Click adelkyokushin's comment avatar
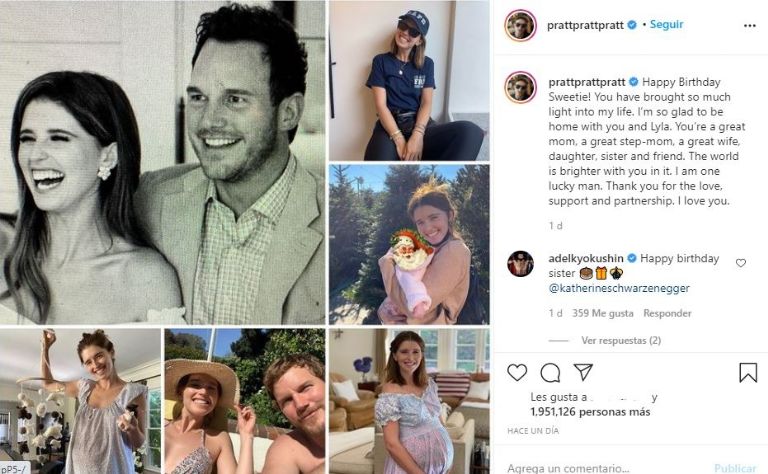Viewport: 768px width, 474px height. pos(520,264)
